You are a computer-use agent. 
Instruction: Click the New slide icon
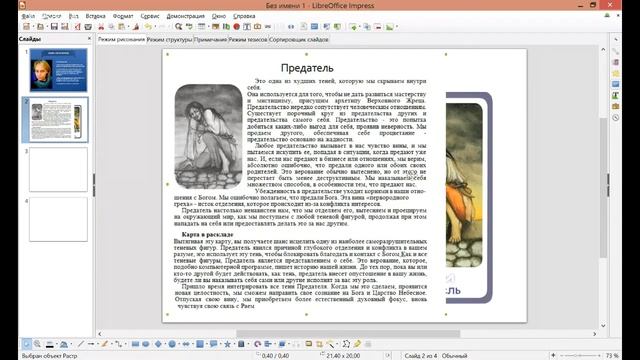[353, 27]
